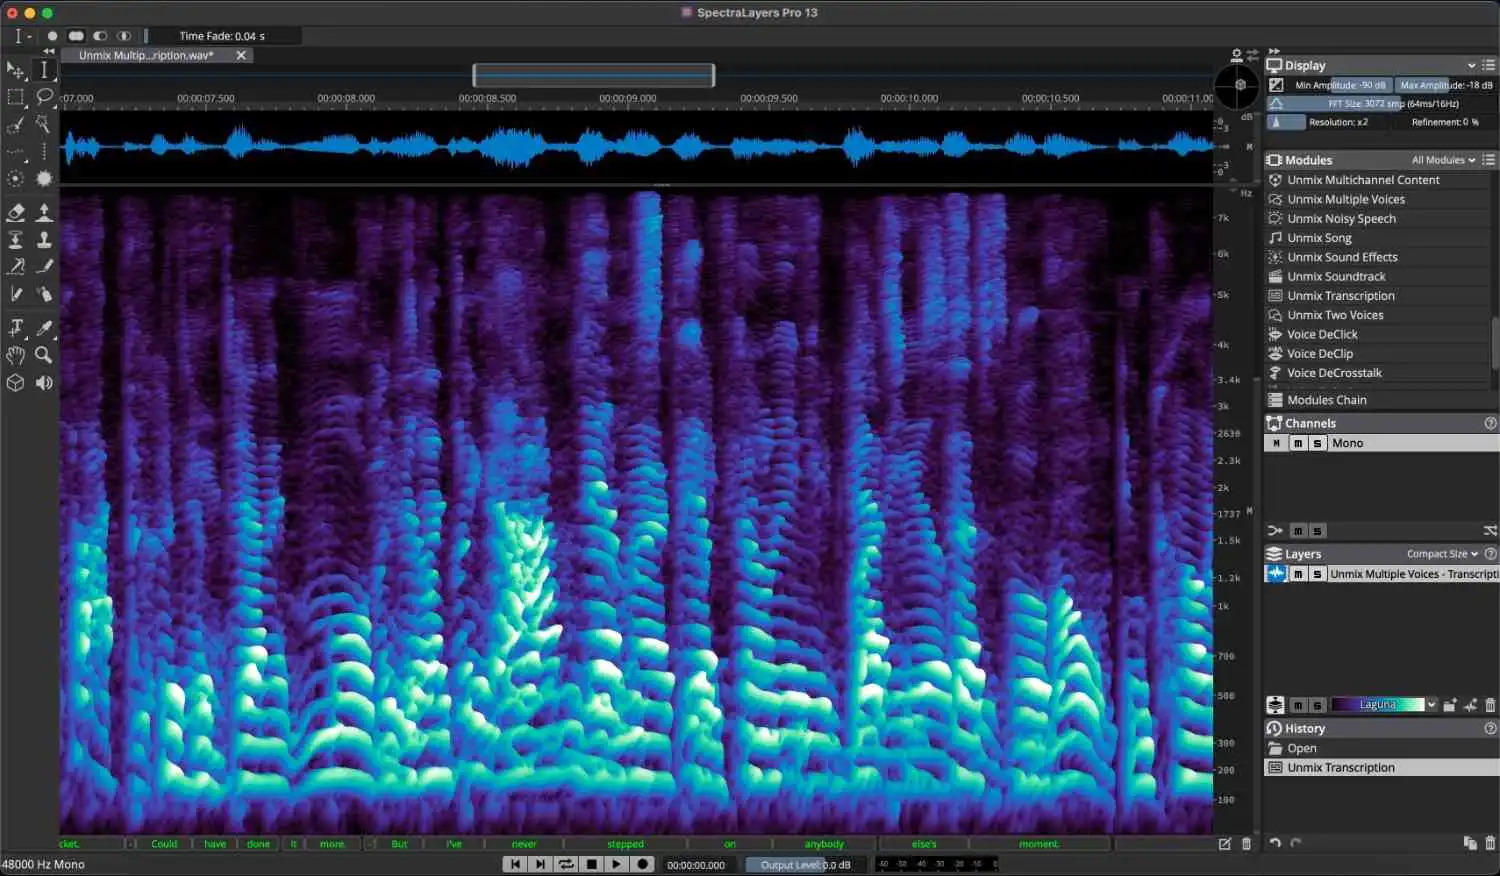Click the Play transport button

point(617,864)
